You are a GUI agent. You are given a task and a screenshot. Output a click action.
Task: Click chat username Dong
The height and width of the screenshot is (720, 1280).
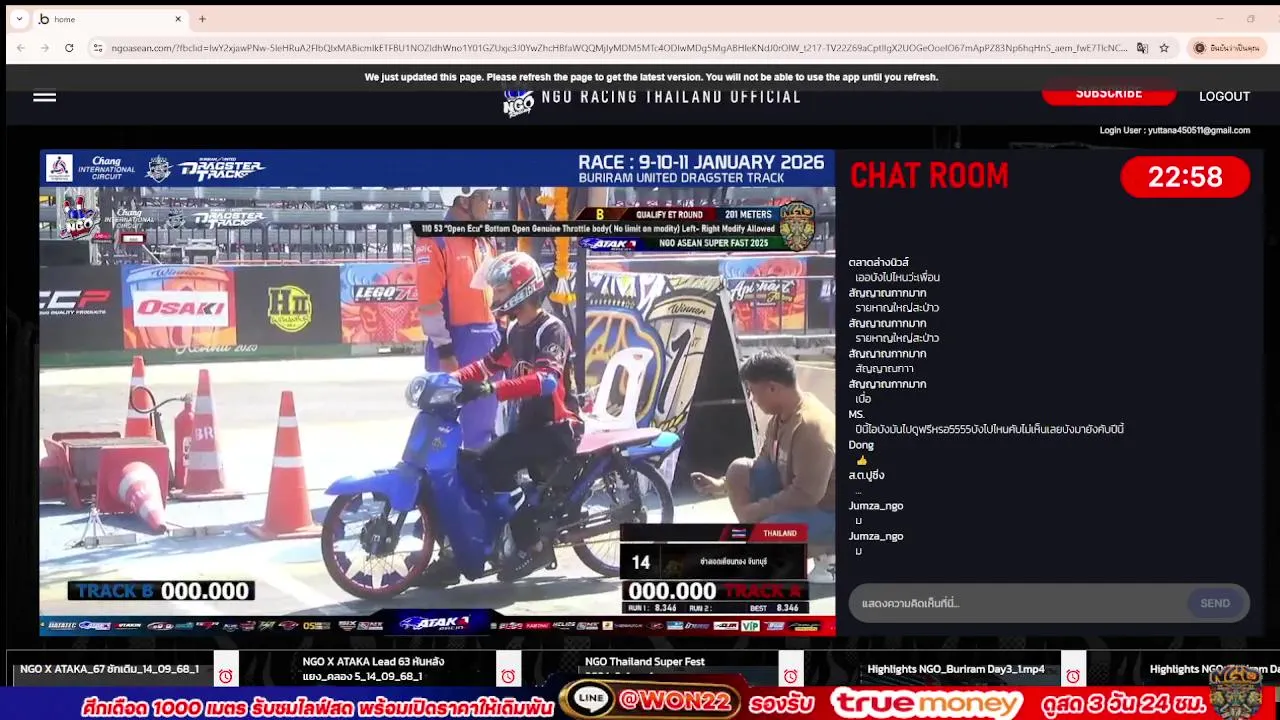pos(861,445)
